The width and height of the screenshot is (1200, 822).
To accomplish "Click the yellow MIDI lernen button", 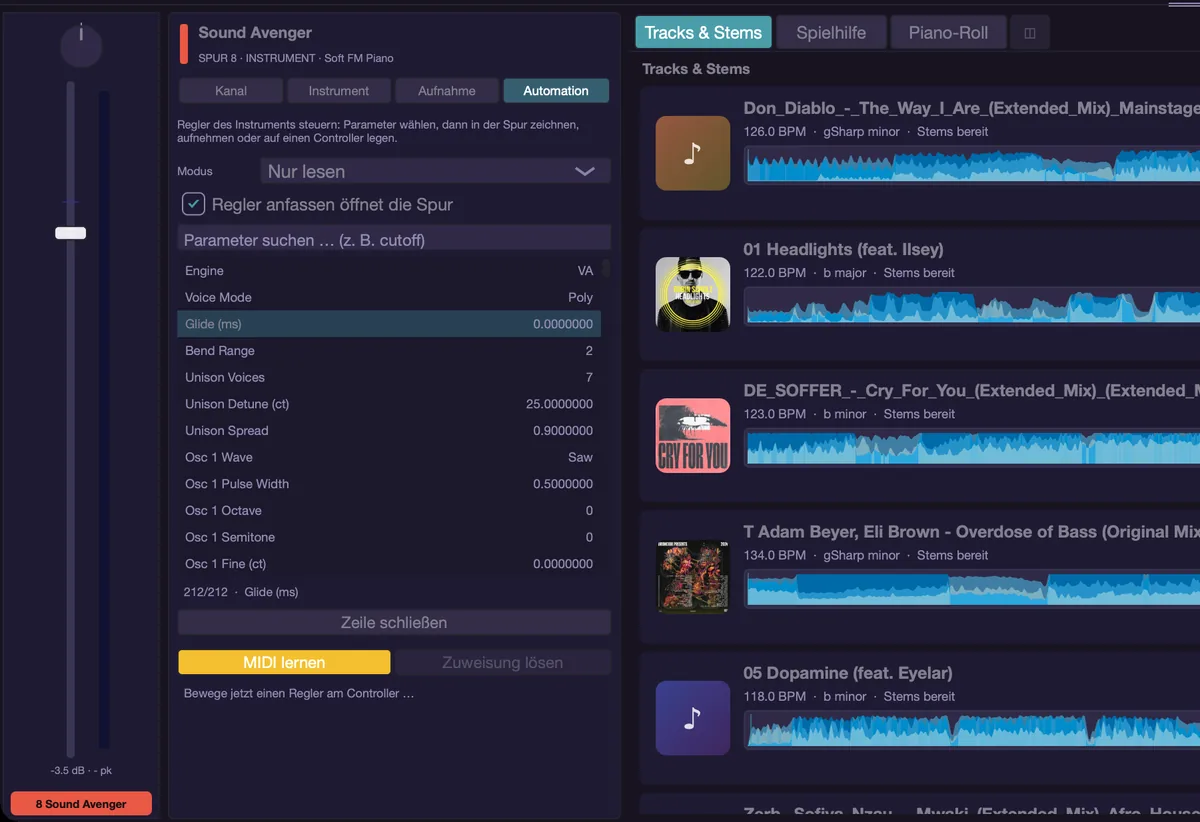I will tap(284, 662).
